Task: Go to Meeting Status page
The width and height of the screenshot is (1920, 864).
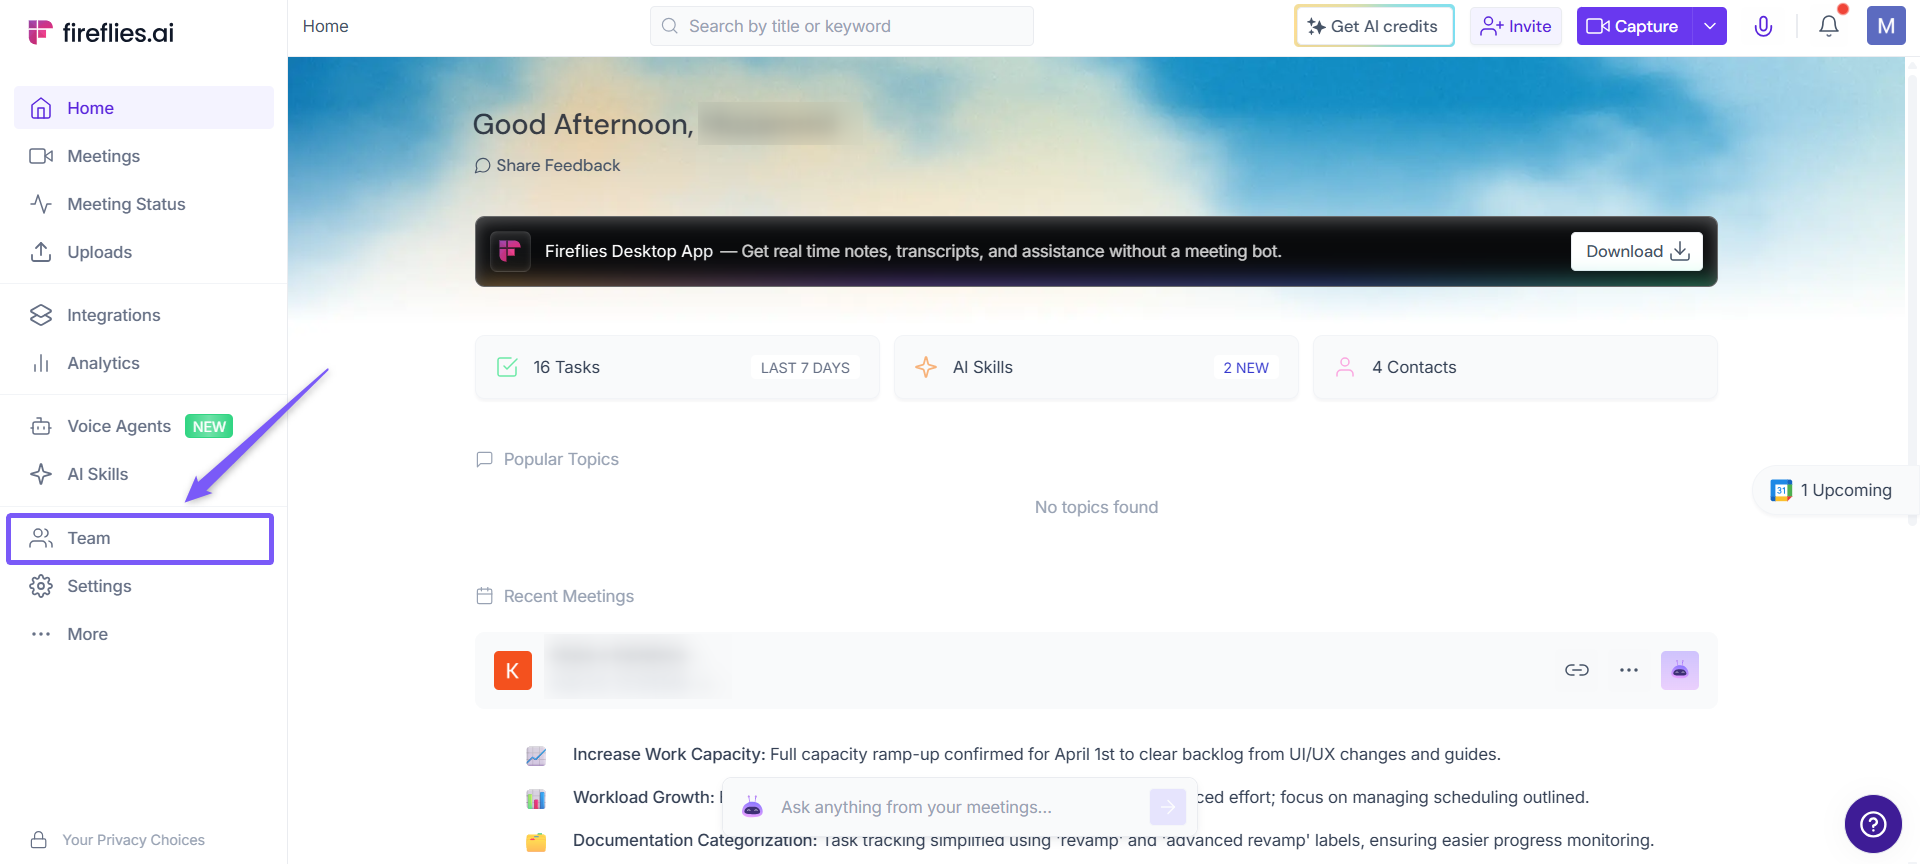Action: pyautogui.click(x=144, y=204)
